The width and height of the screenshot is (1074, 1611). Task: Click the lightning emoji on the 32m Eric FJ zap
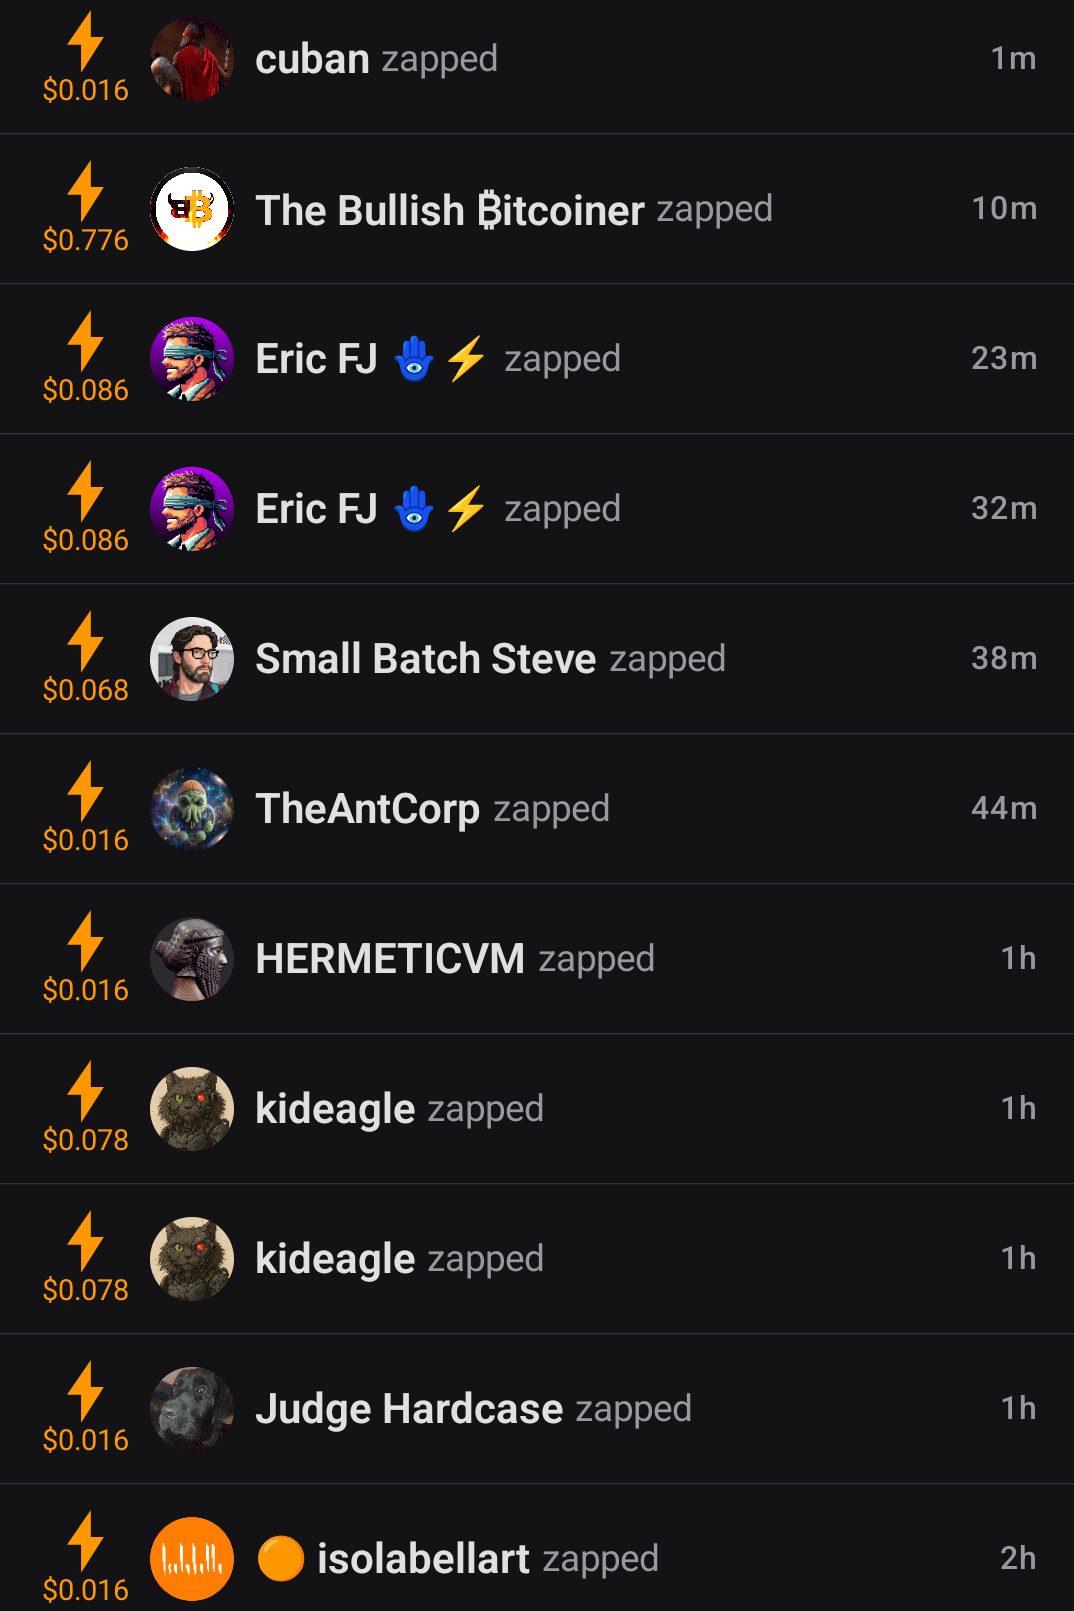click(466, 509)
